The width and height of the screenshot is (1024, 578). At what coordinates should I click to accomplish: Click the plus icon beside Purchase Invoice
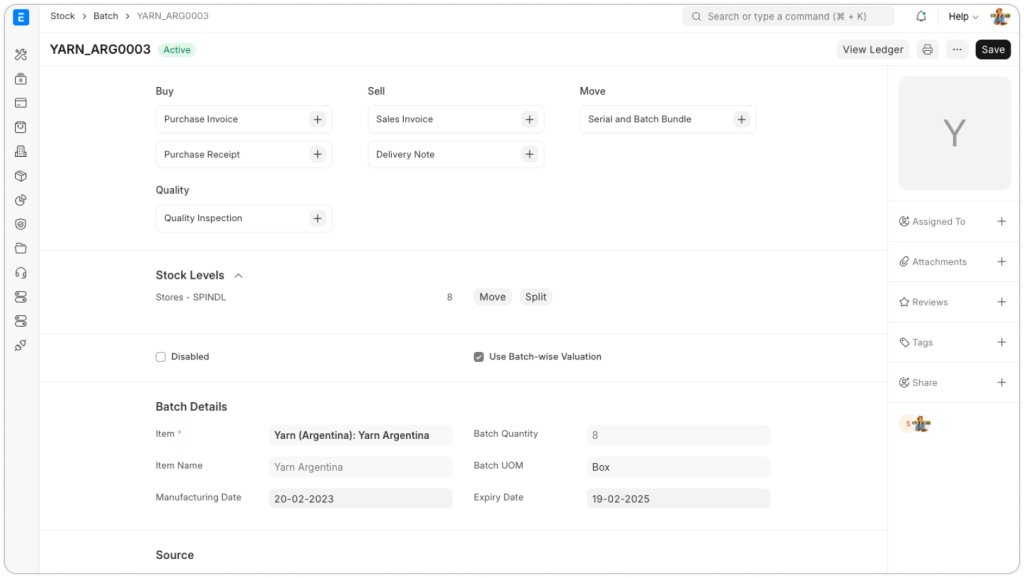coord(317,119)
